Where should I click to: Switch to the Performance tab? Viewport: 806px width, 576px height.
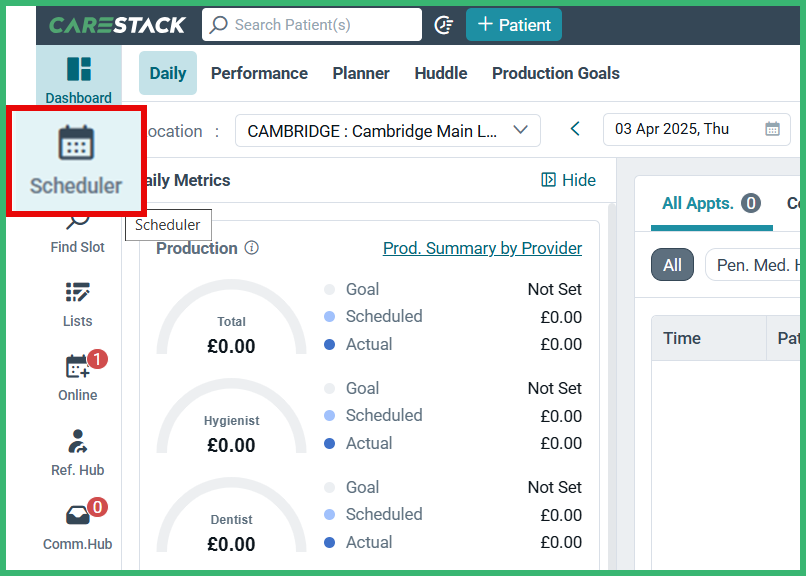click(259, 73)
